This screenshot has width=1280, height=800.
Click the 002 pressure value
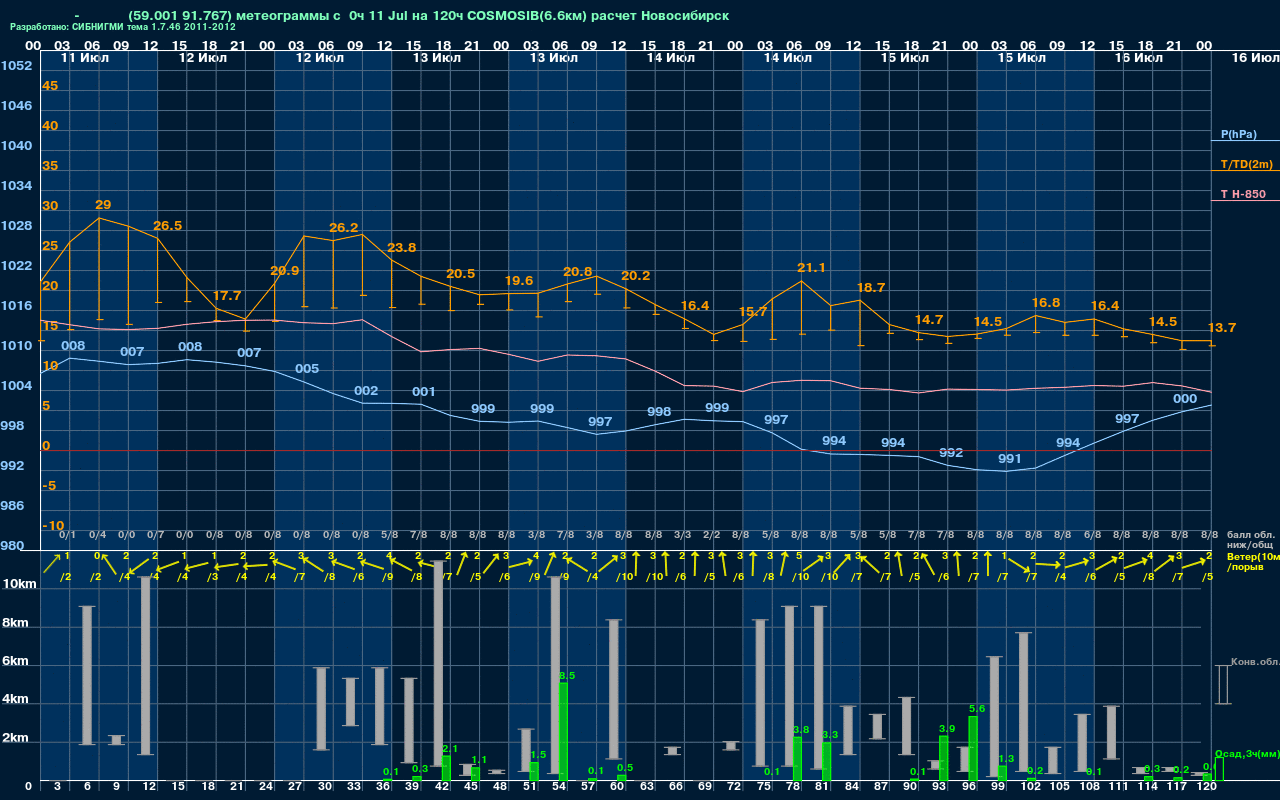point(366,391)
